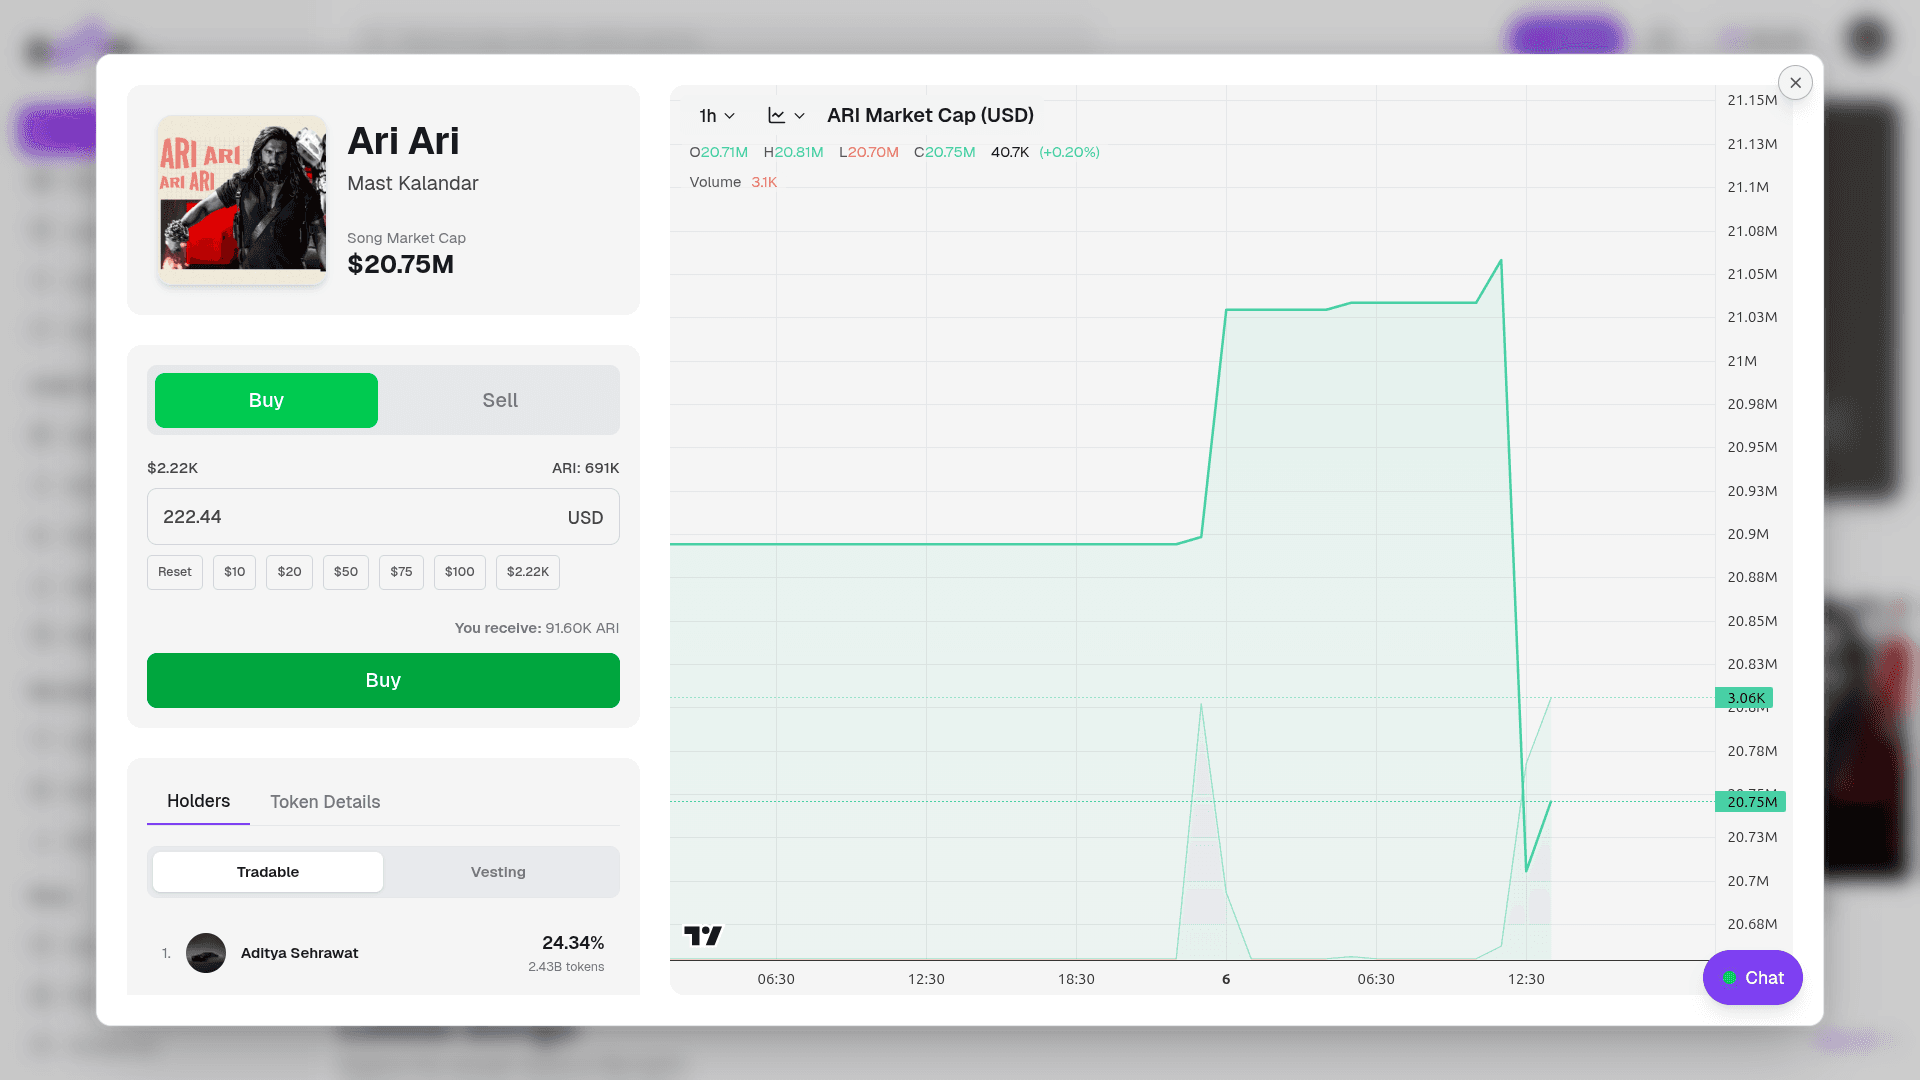Click the 24.34% holder share value
The width and height of the screenshot is (1920, 1080).
click(x=573, y=943)
